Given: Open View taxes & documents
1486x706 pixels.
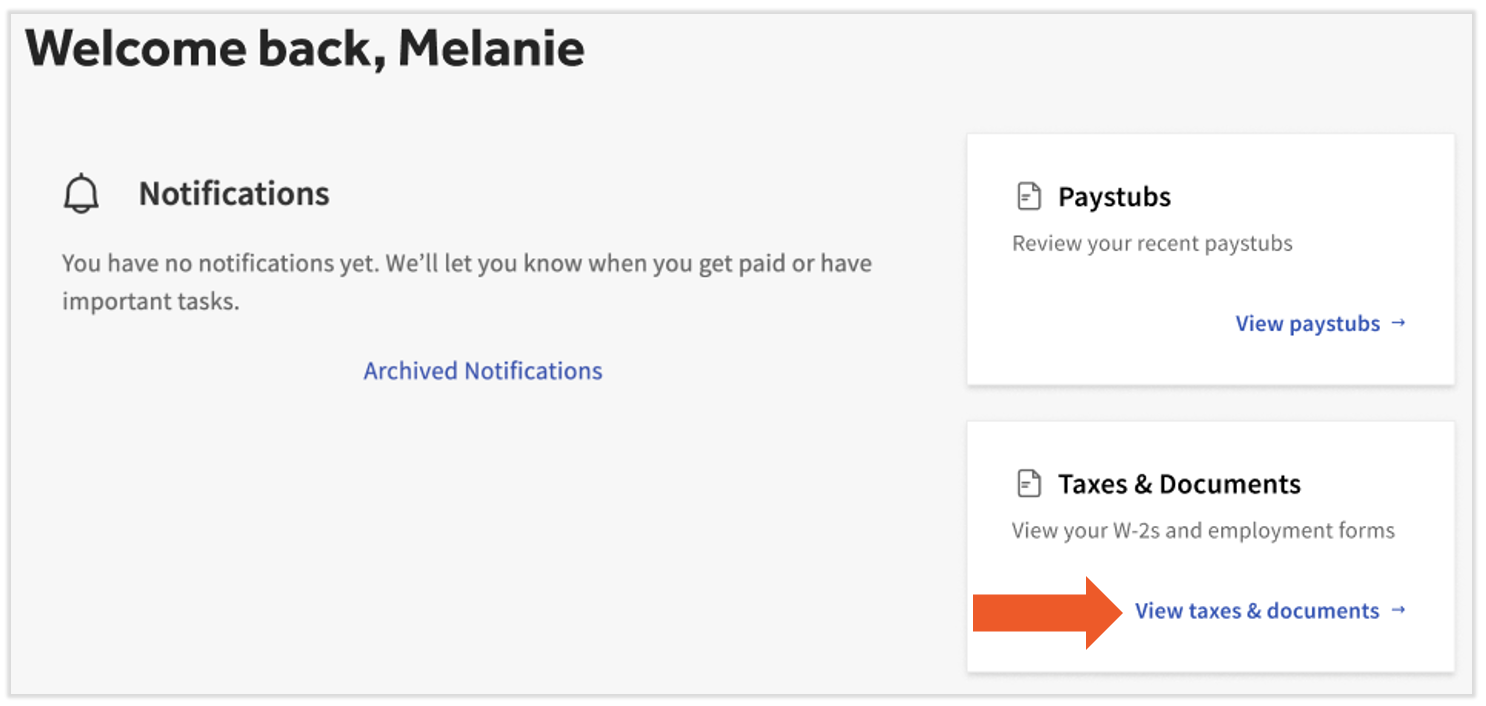Looking at the screenshot, I should 1257,610.
